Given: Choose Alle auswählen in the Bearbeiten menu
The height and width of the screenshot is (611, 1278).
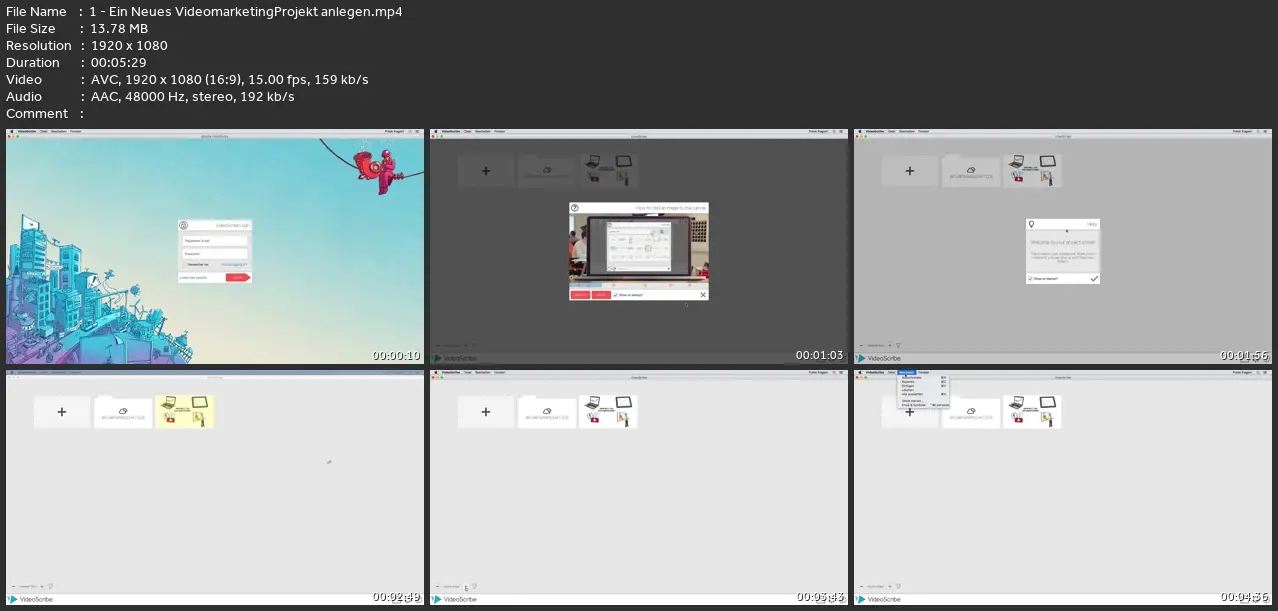Looking at the screenshot, I should [x=912, y=394].
